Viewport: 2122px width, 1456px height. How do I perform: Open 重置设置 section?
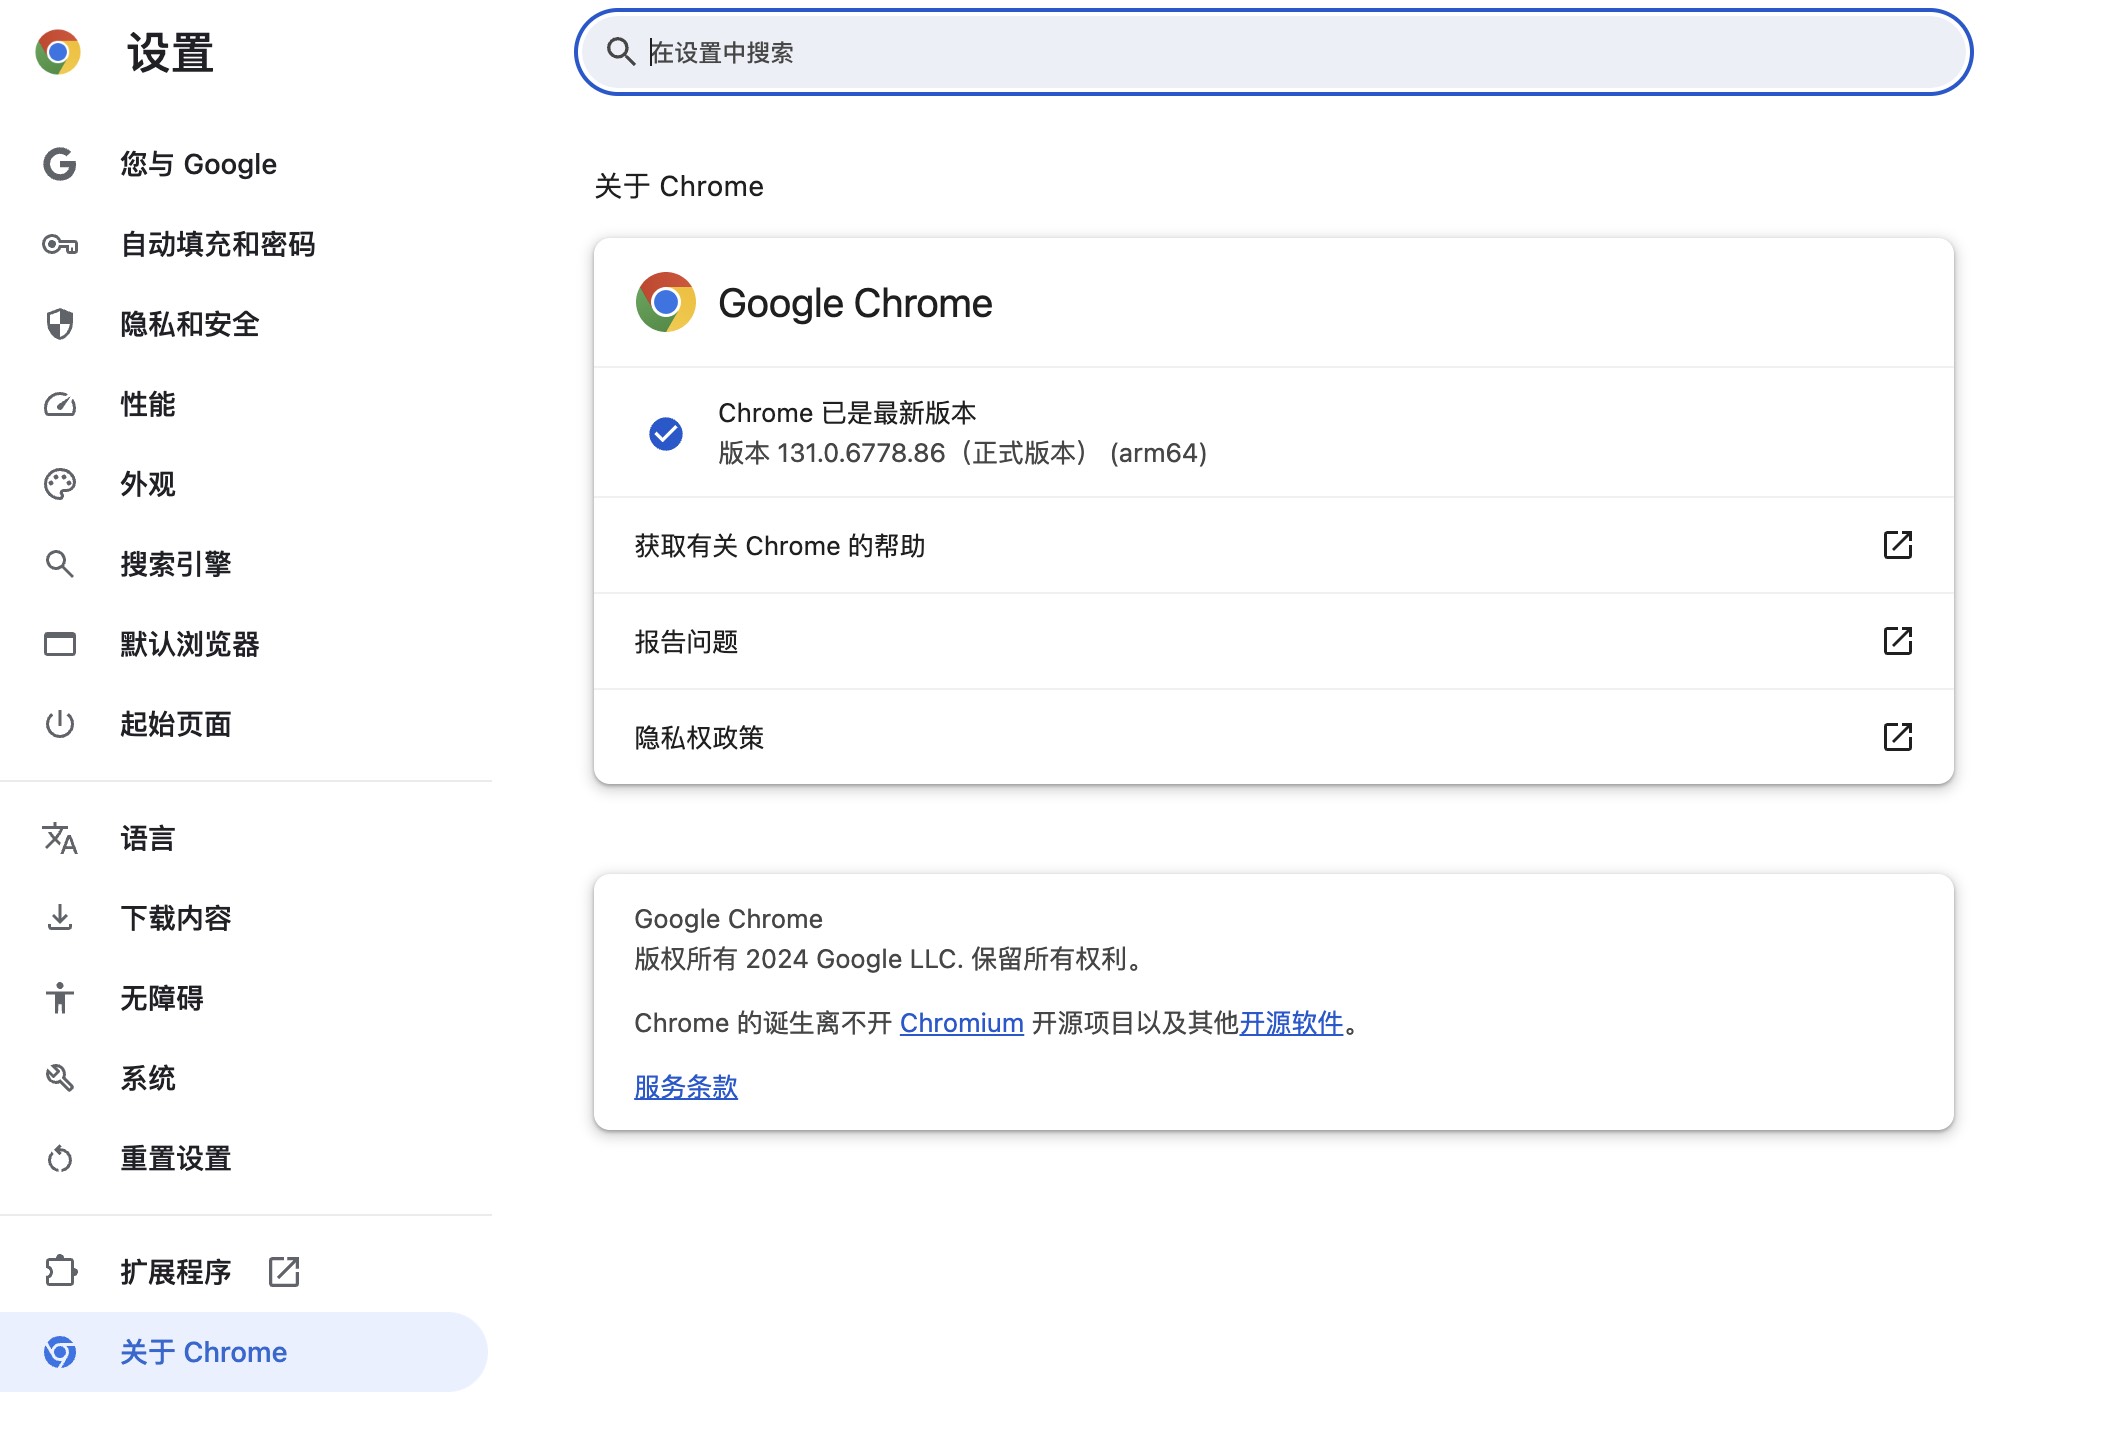[x=244, y=1158]
